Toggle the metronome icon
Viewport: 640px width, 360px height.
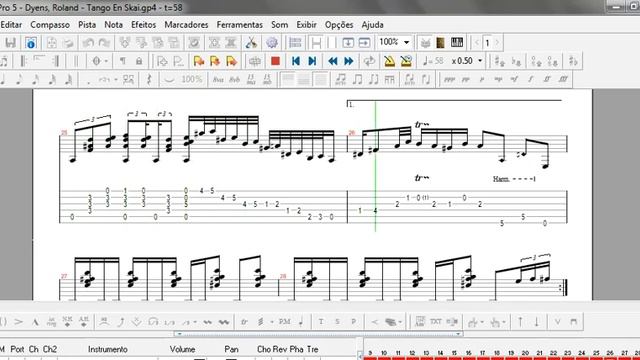(389, 61)
